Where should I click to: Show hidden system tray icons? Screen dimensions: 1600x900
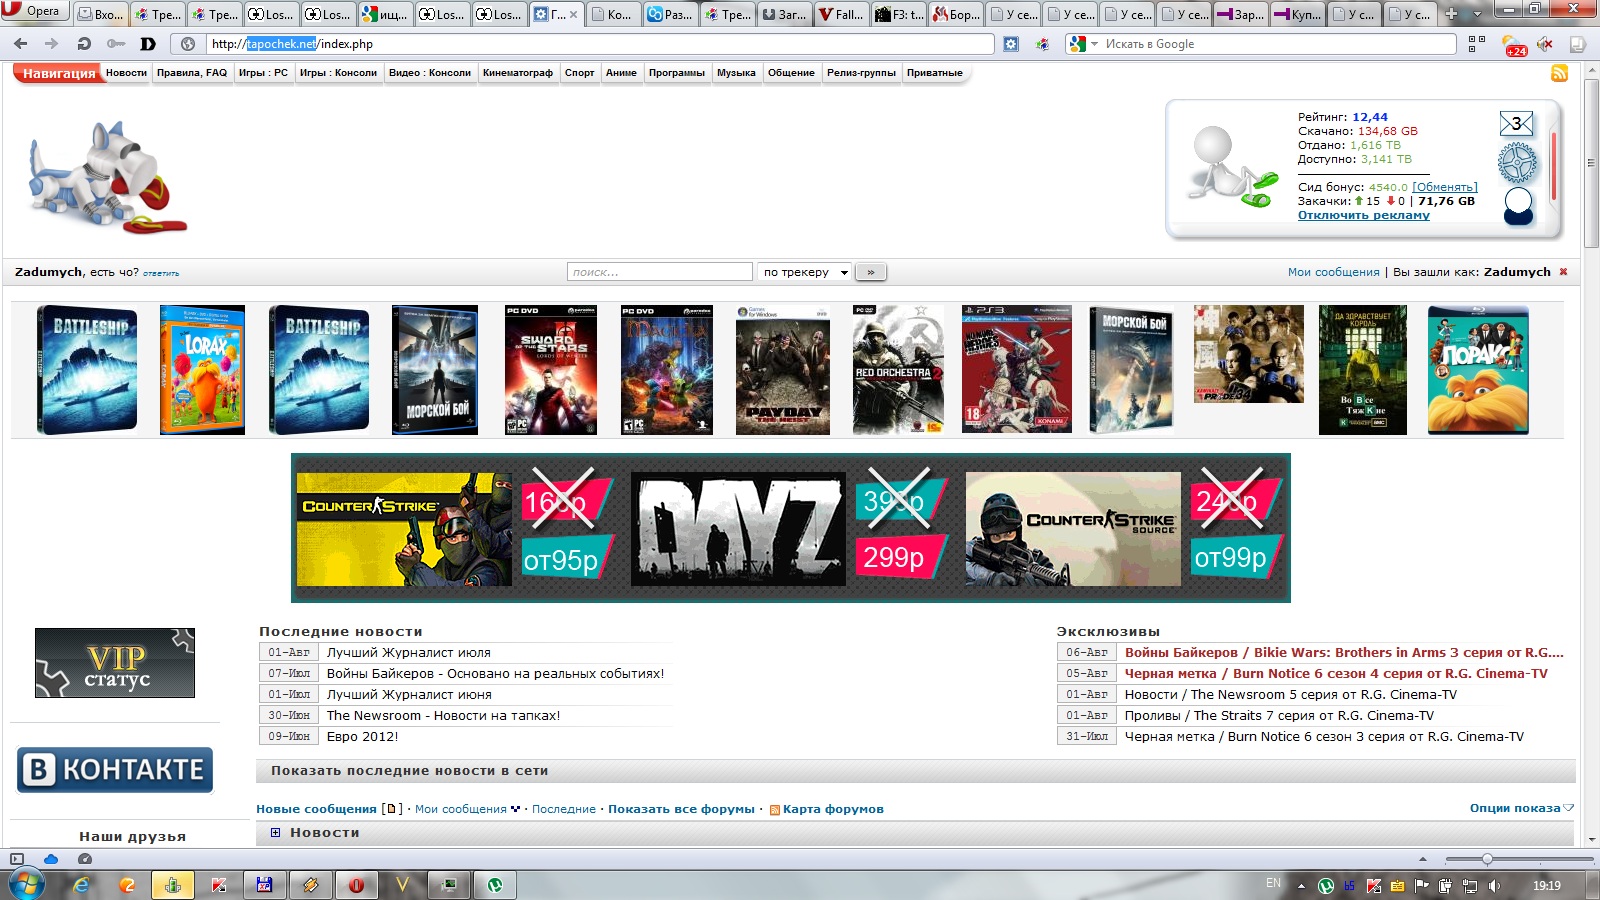click(x=1301, y=886)
